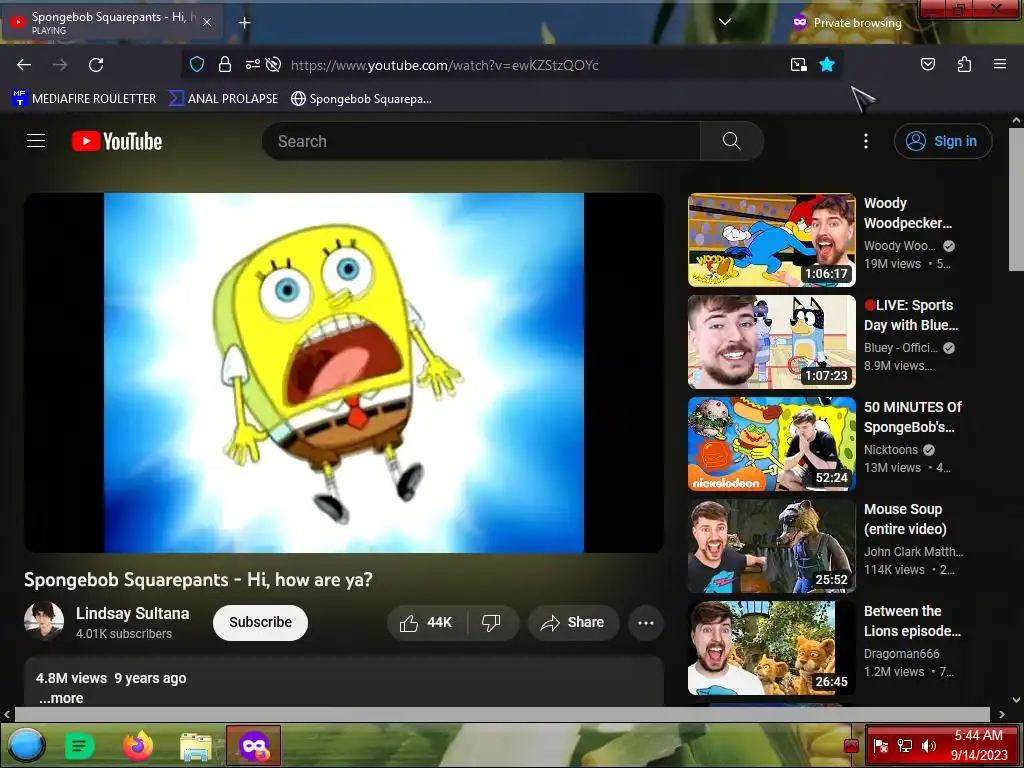Click the vertical page scrollbar thumb
1024x768 pixels.
pyautogui.click(x=1016, y=199)
